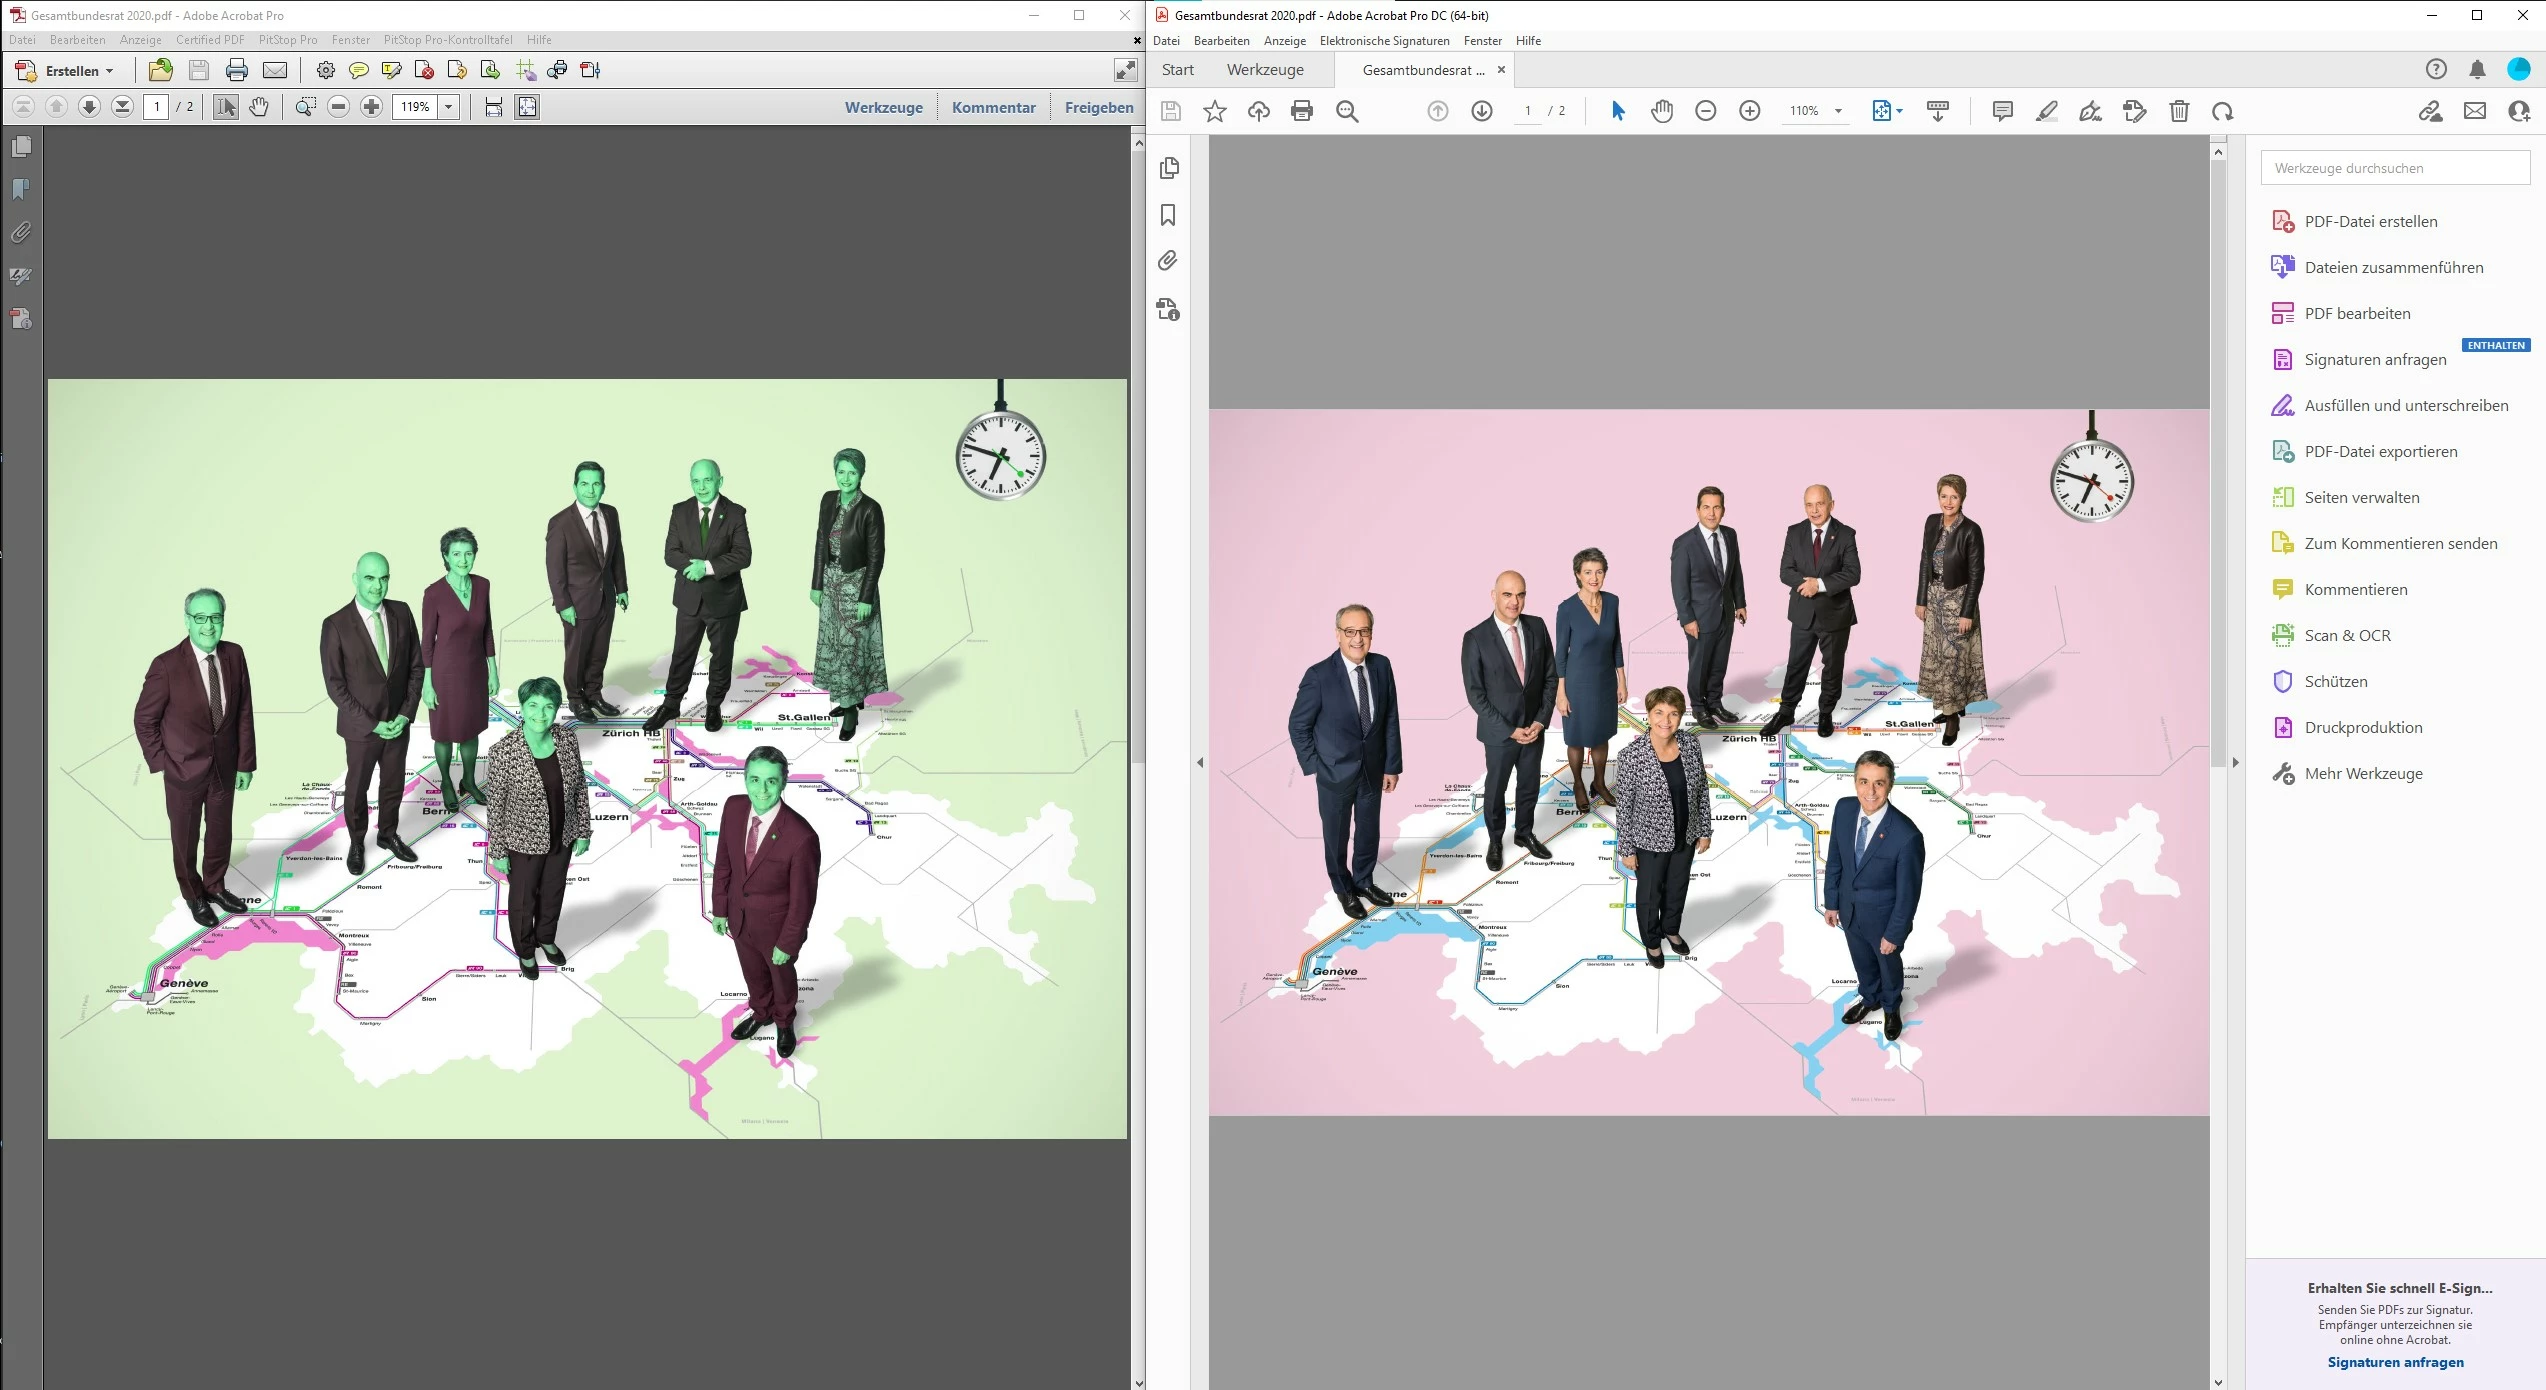Toggle read mode fullscreen icon in left Acrobat
2546x1390 pixels.
[x=1126, y=70]
